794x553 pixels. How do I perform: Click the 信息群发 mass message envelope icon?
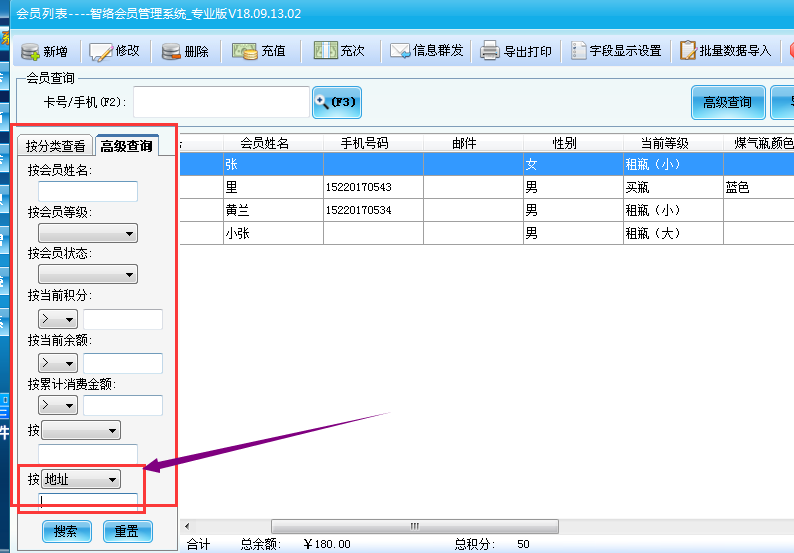tap(400, 51)
